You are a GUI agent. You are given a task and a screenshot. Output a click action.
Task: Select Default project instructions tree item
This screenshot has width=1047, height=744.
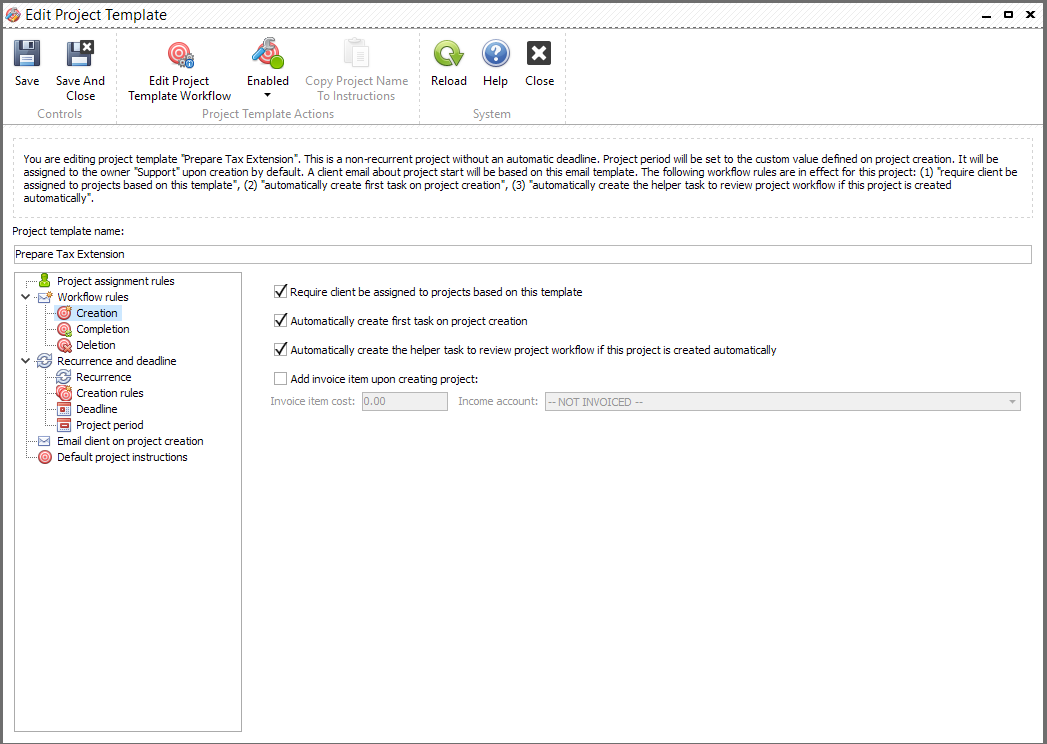[122, 457]
